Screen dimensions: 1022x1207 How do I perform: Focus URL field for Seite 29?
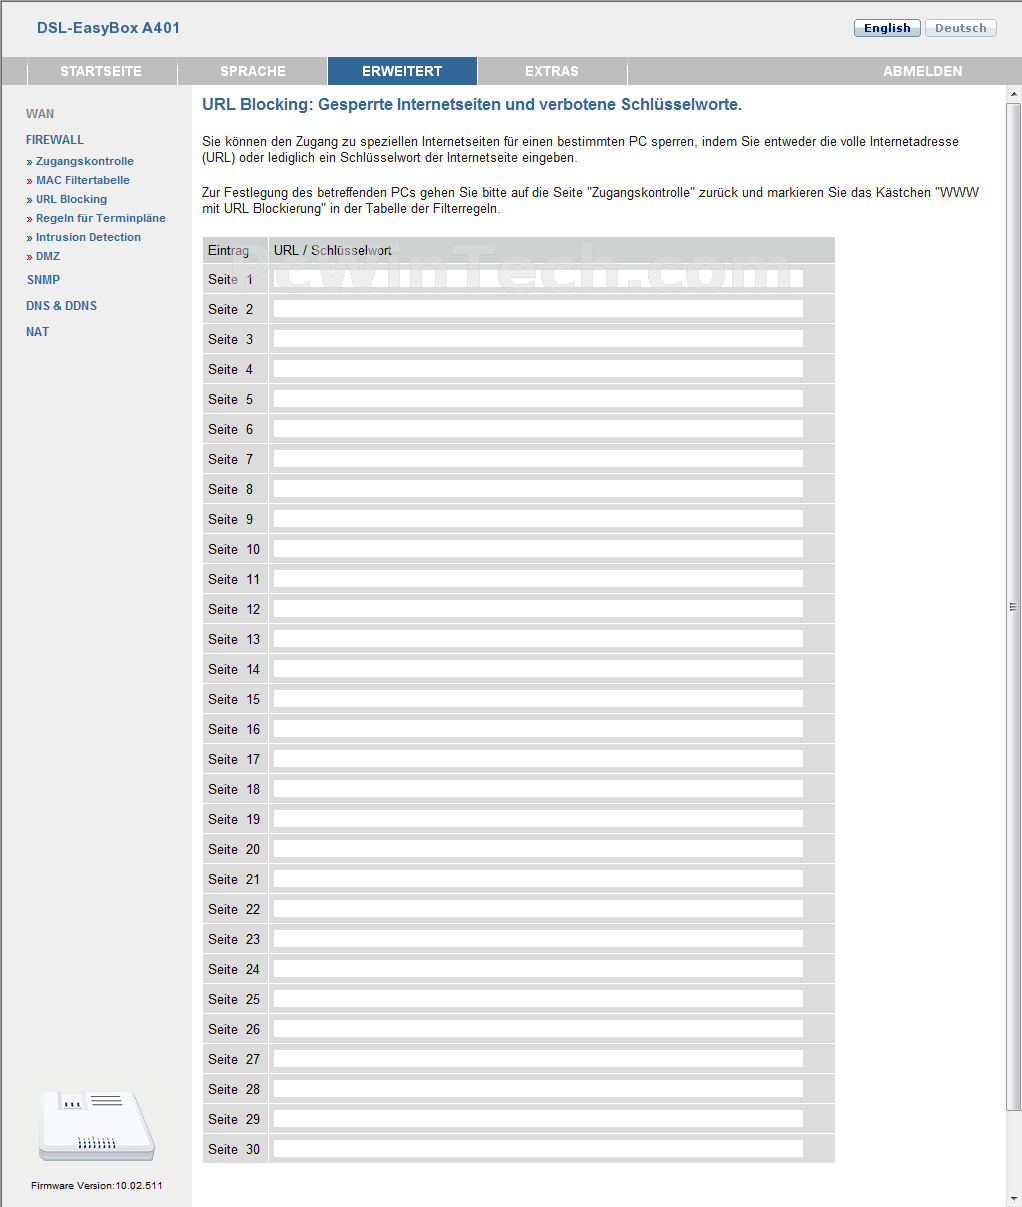(x=538, y=1119)
